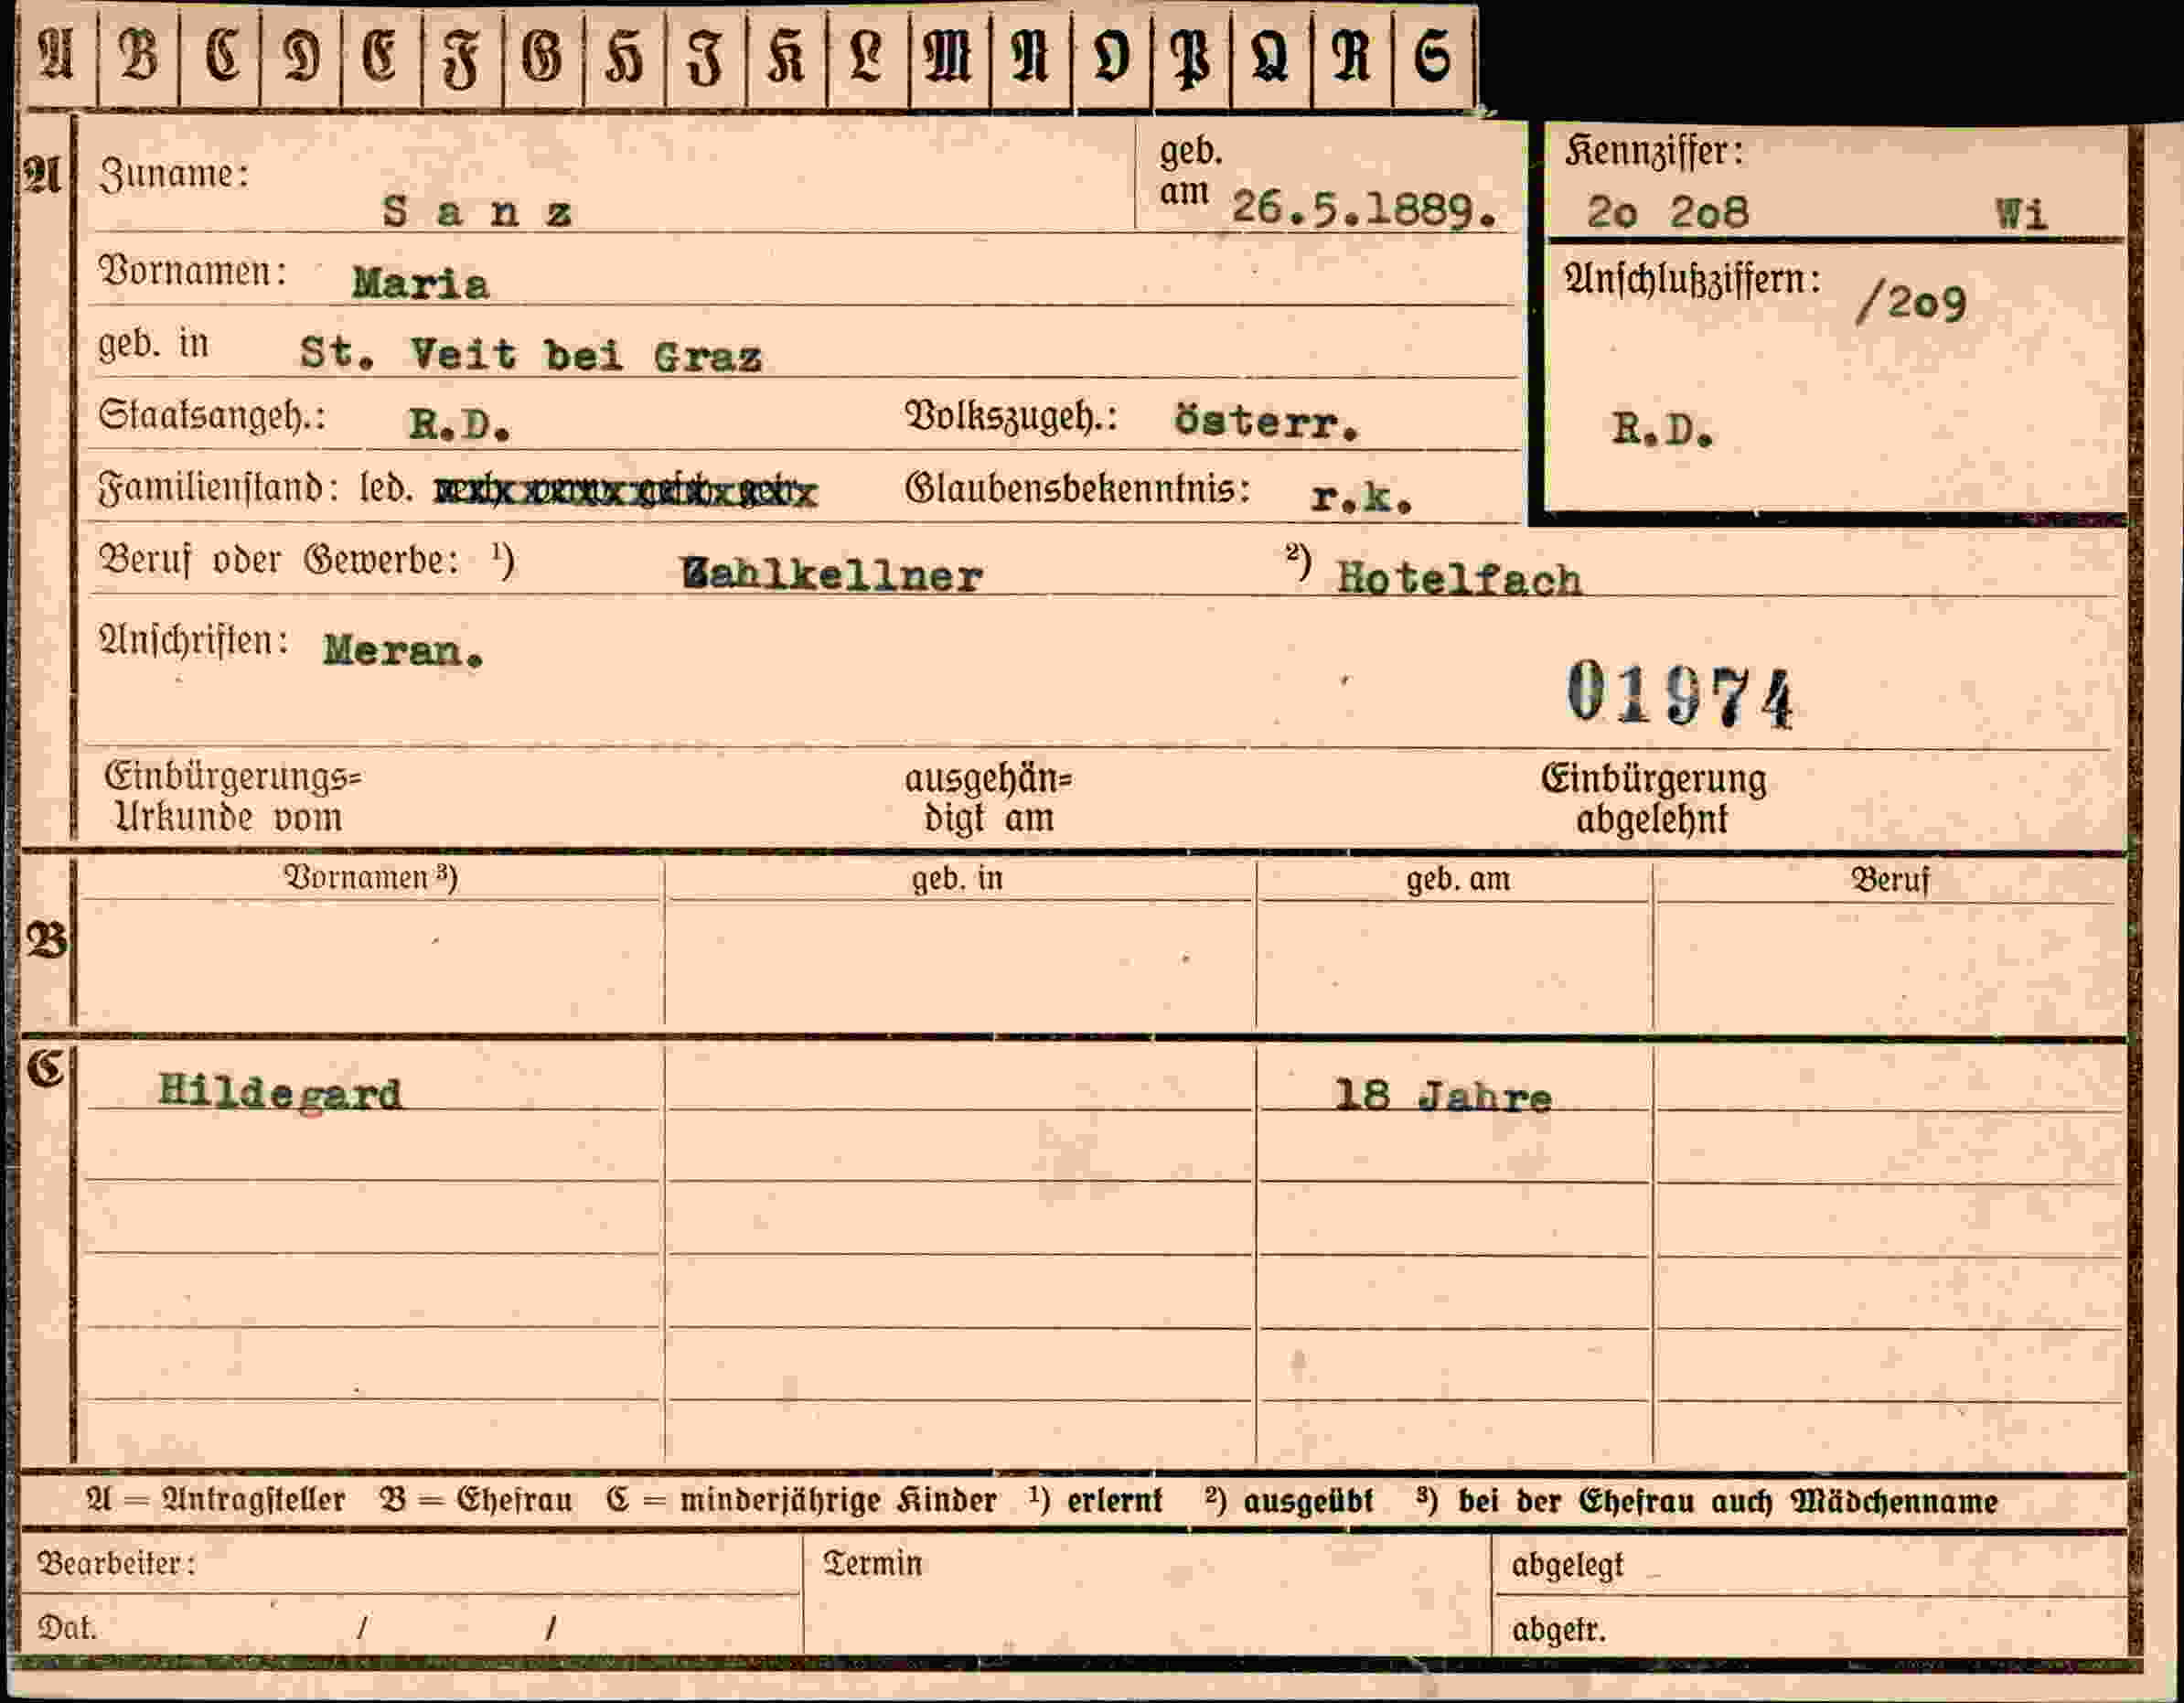Click 'Einbürgerungs-Urkunde vom' label

coord(232,798)
